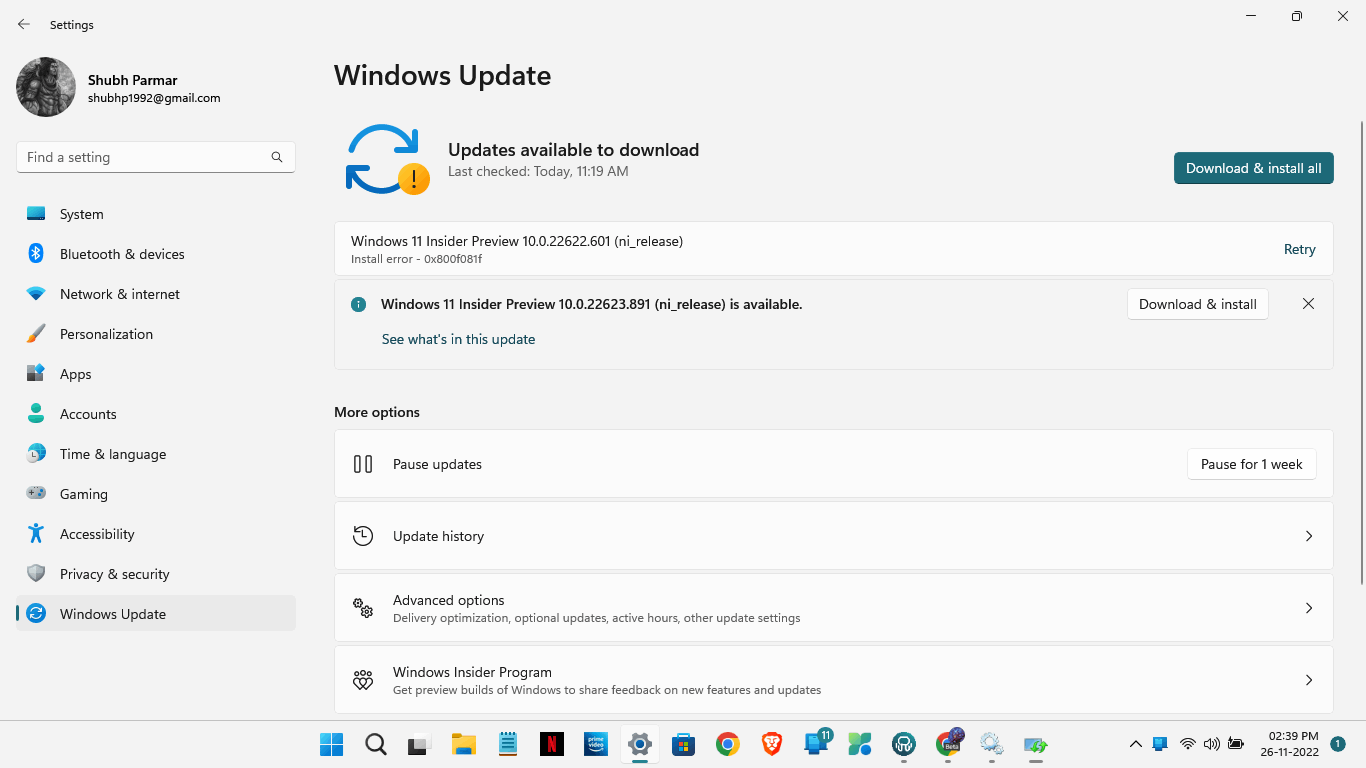Open Update history row
Viewport: 1366px width, 768px height.
[x=834, y=536]
